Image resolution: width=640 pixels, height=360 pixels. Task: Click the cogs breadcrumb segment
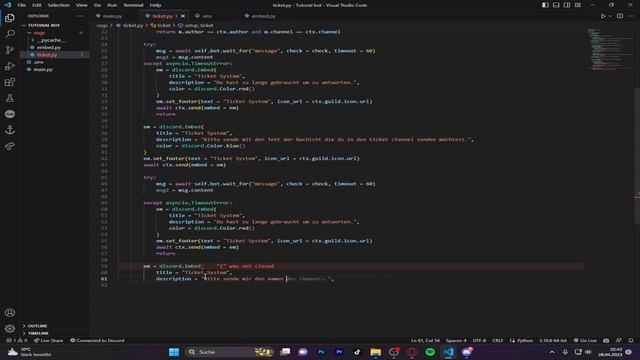[102, 25]
